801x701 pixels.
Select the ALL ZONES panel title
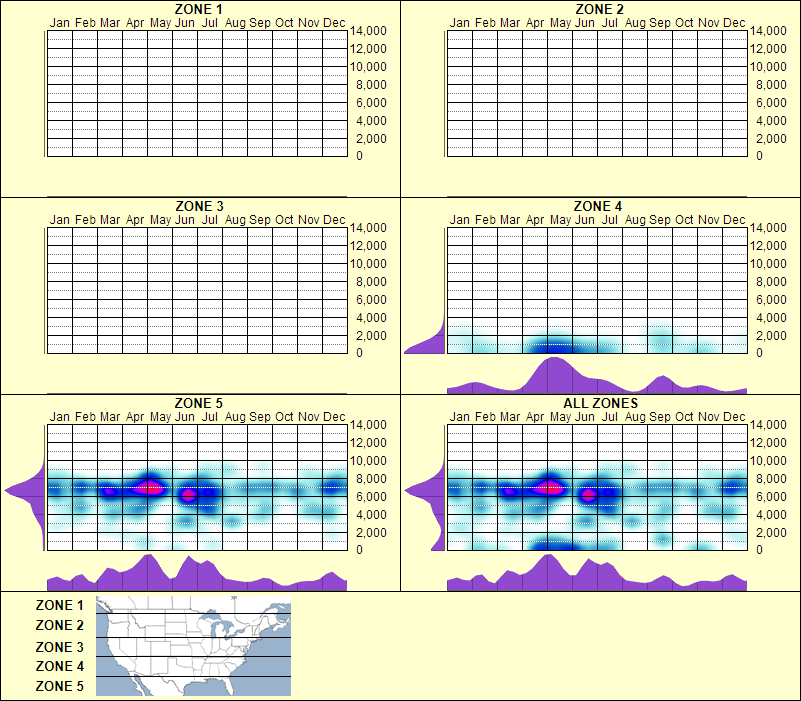point(597,402)
